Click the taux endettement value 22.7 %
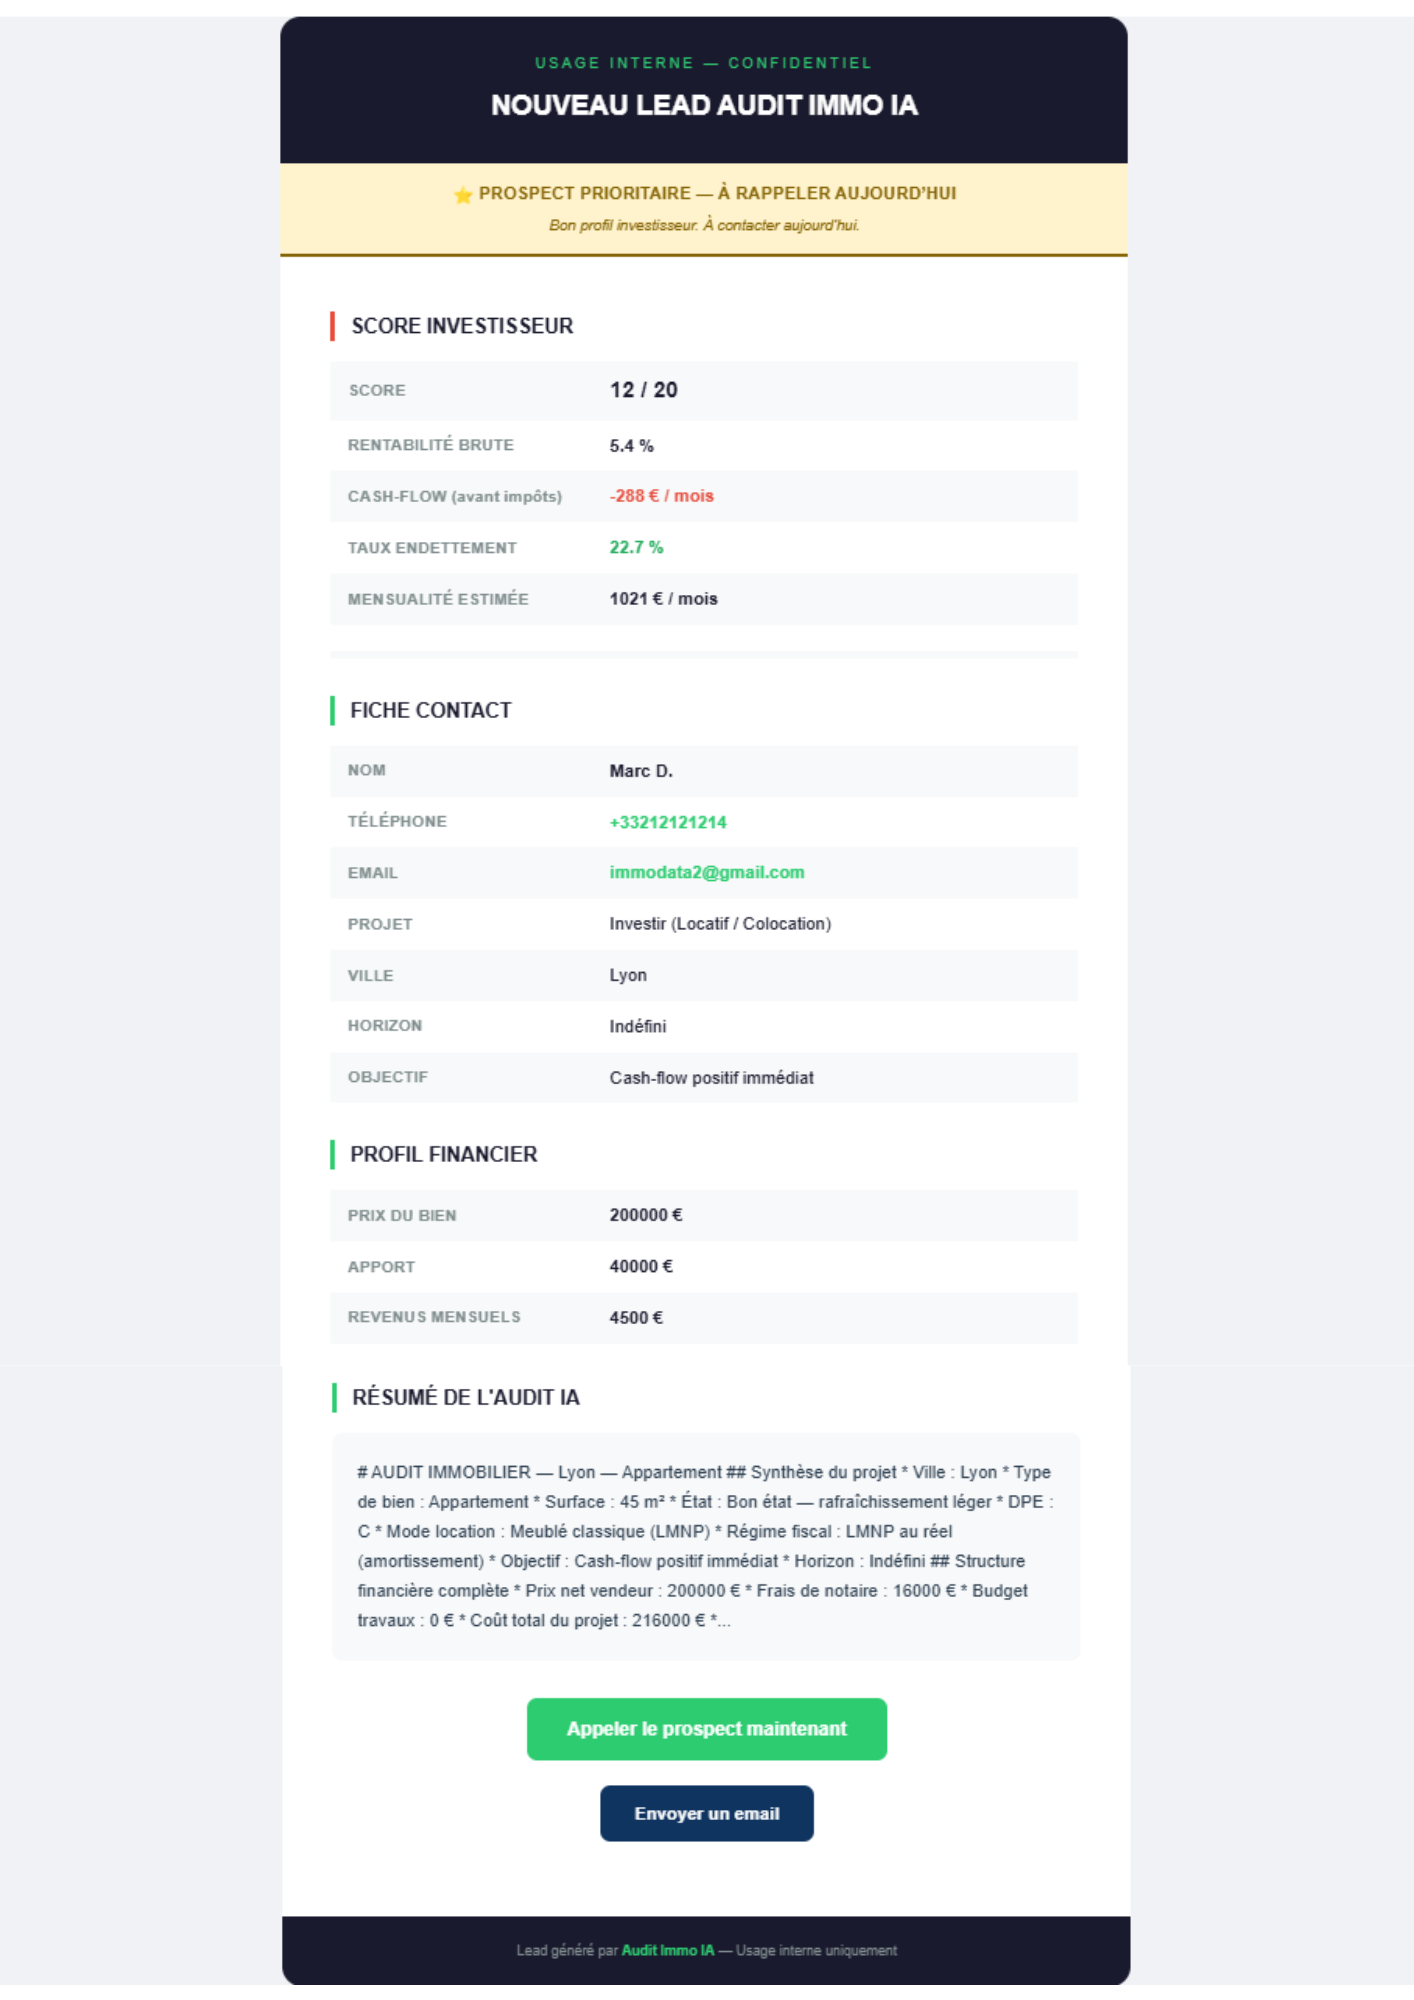Image resolution: width=1414 pixels, height=2000 pixels. pos(636,547)
